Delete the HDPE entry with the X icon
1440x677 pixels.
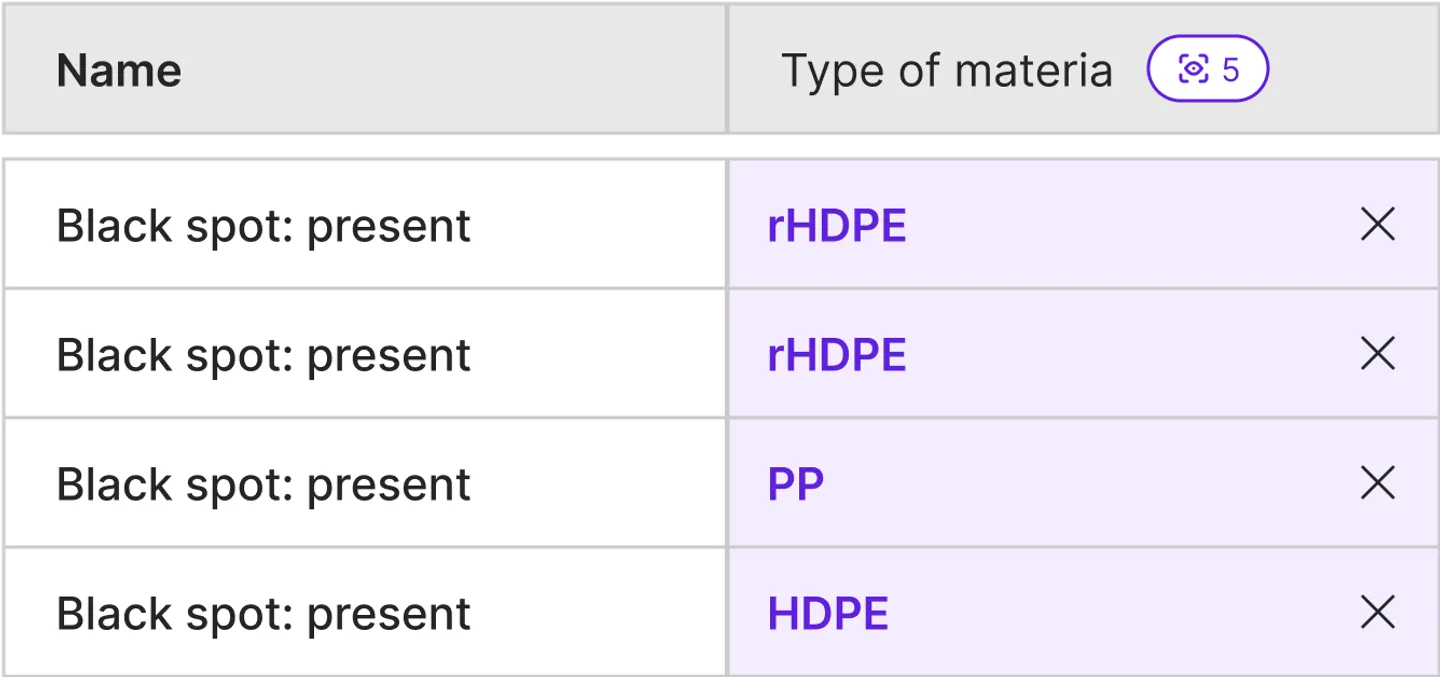[1378, 612]
